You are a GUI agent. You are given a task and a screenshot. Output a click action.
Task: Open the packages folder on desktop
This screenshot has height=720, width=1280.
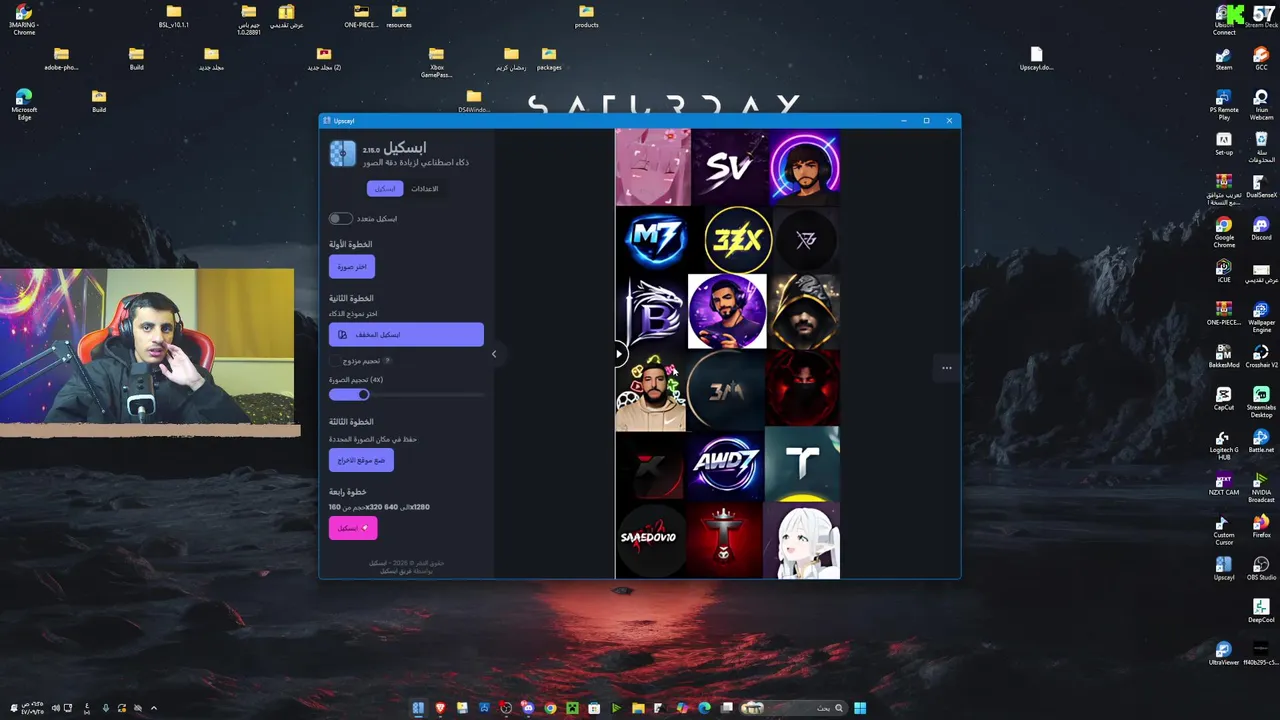tap(549, 58)
